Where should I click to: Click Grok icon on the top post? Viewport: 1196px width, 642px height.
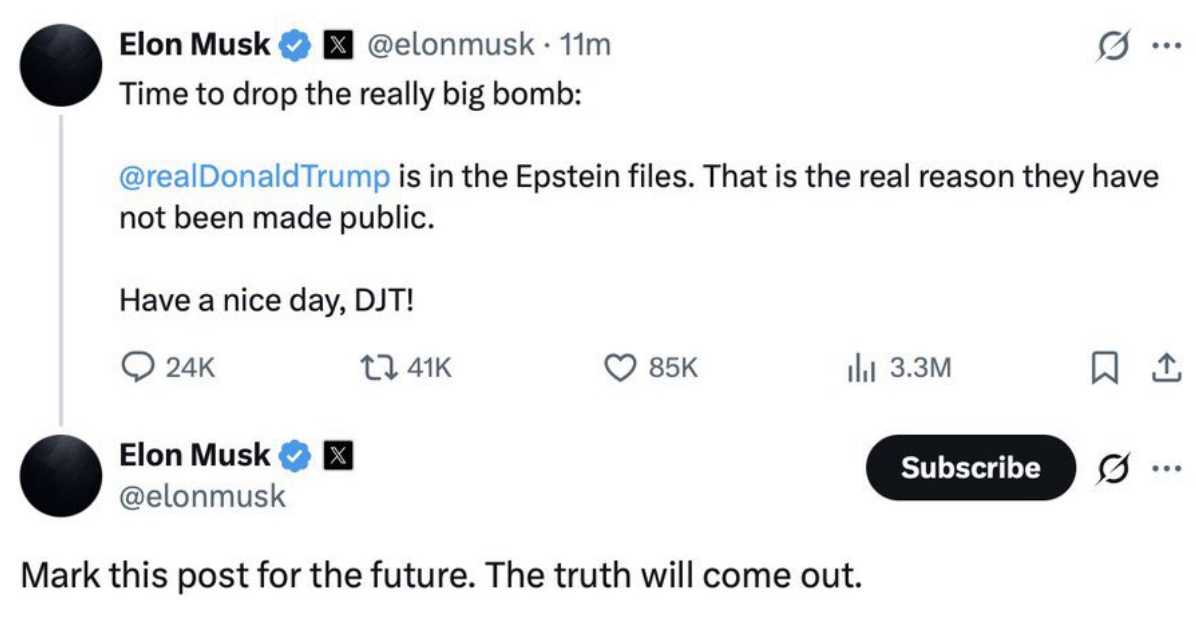click(1108, 45)
